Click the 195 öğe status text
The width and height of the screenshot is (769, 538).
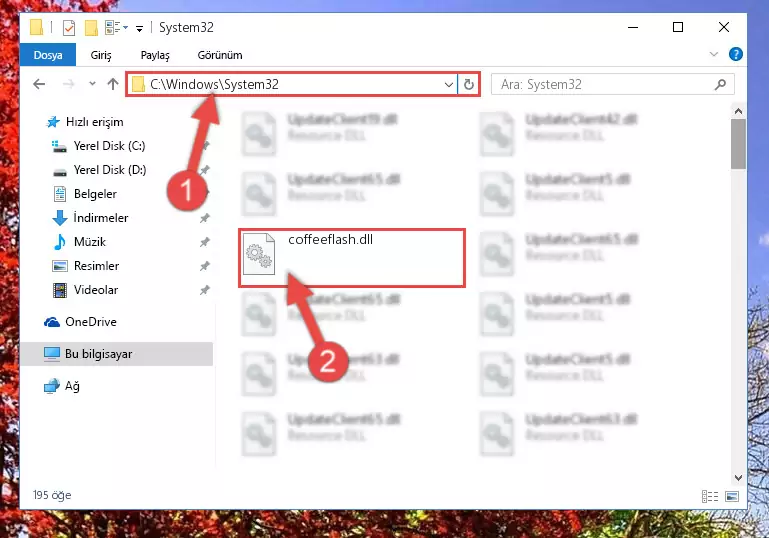point(52,495)
